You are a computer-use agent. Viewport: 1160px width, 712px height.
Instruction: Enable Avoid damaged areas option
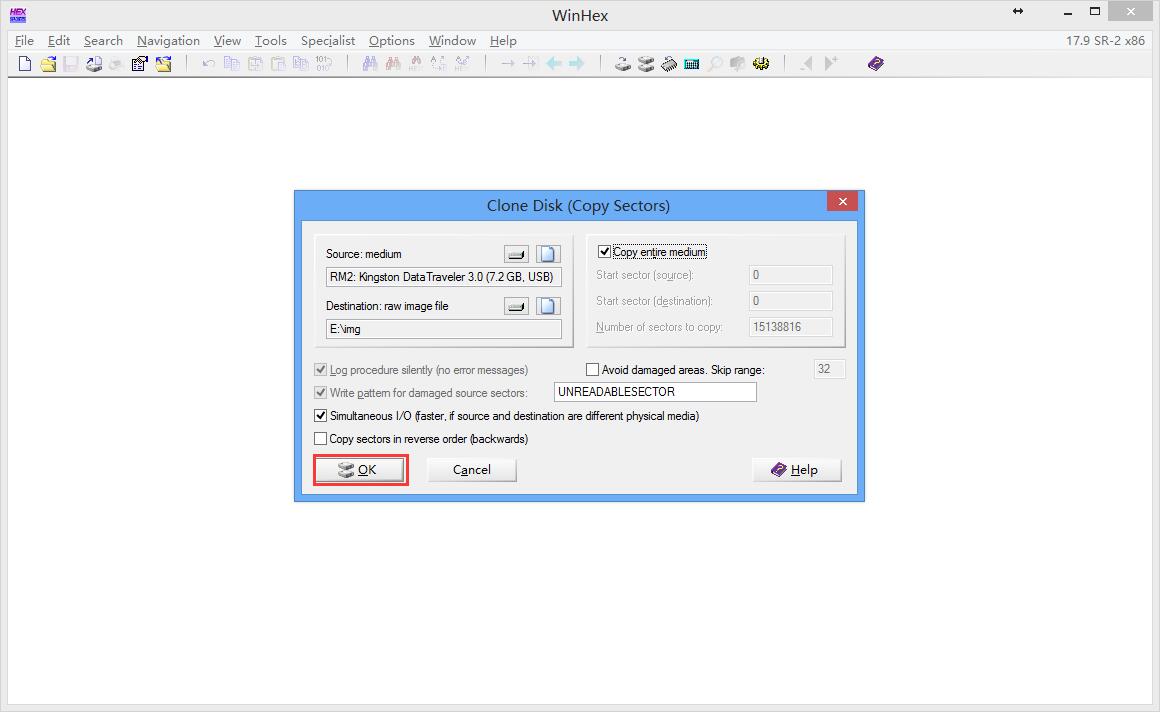tap(593, 370)
